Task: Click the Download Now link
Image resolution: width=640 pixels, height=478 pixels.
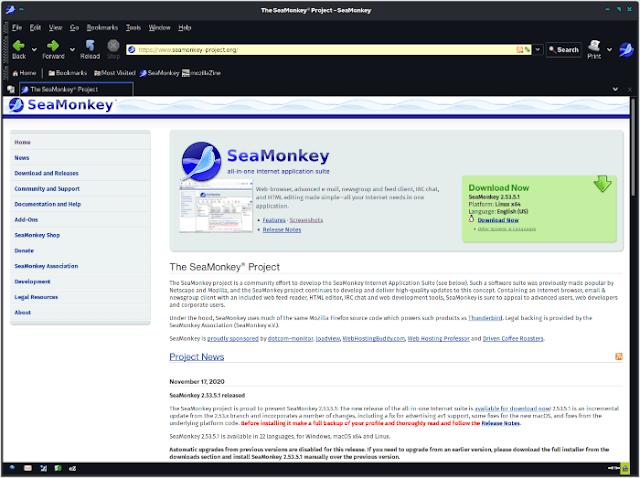Action: tap(498, 220)
